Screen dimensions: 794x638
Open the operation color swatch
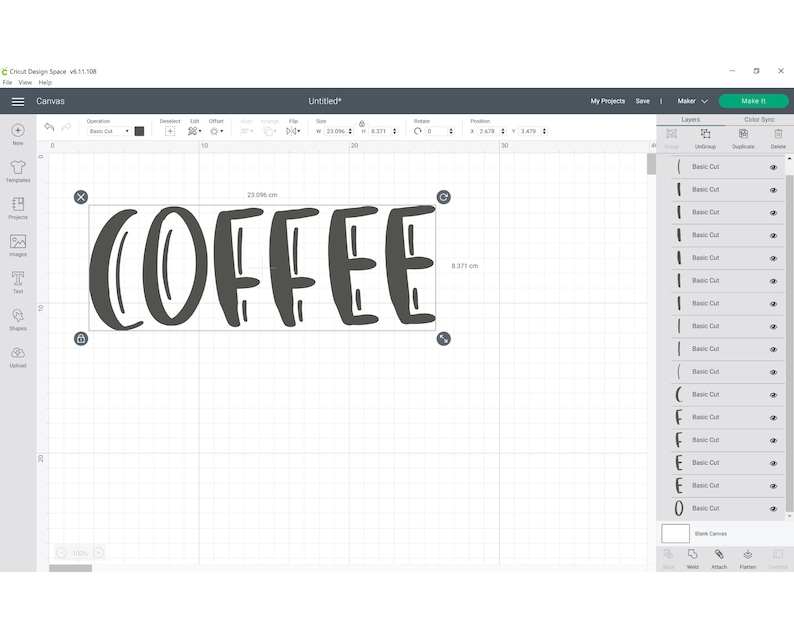pyautogui.click(x=139, y=131)
